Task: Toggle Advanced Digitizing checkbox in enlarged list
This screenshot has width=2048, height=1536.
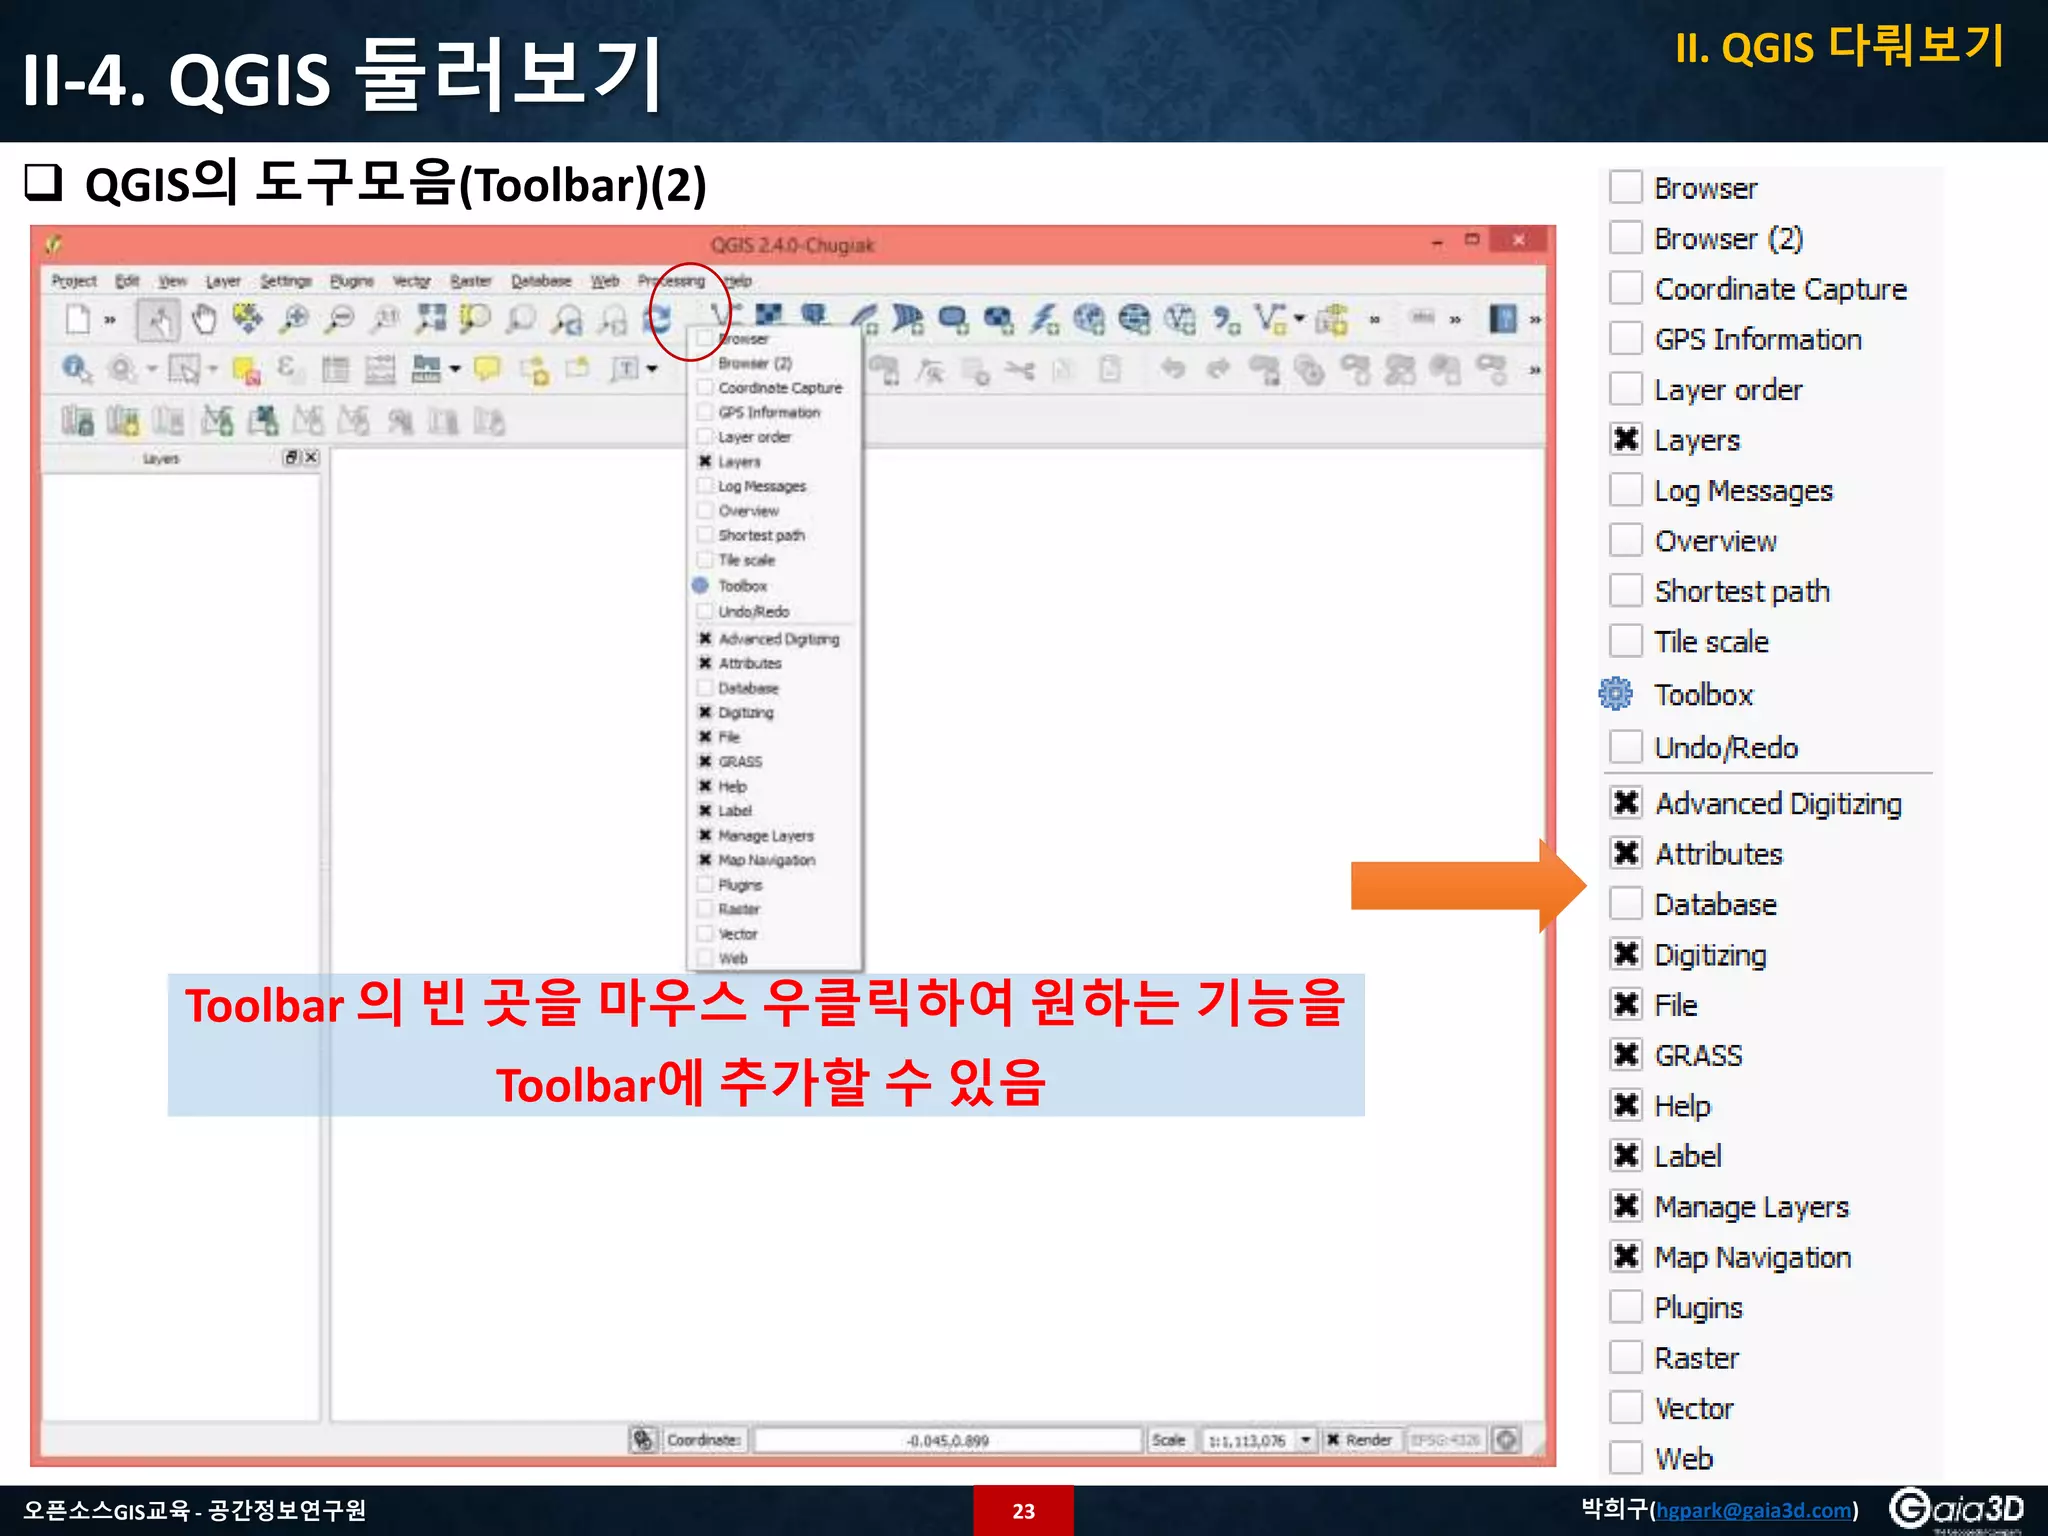Action: [x=1626, y=802]
